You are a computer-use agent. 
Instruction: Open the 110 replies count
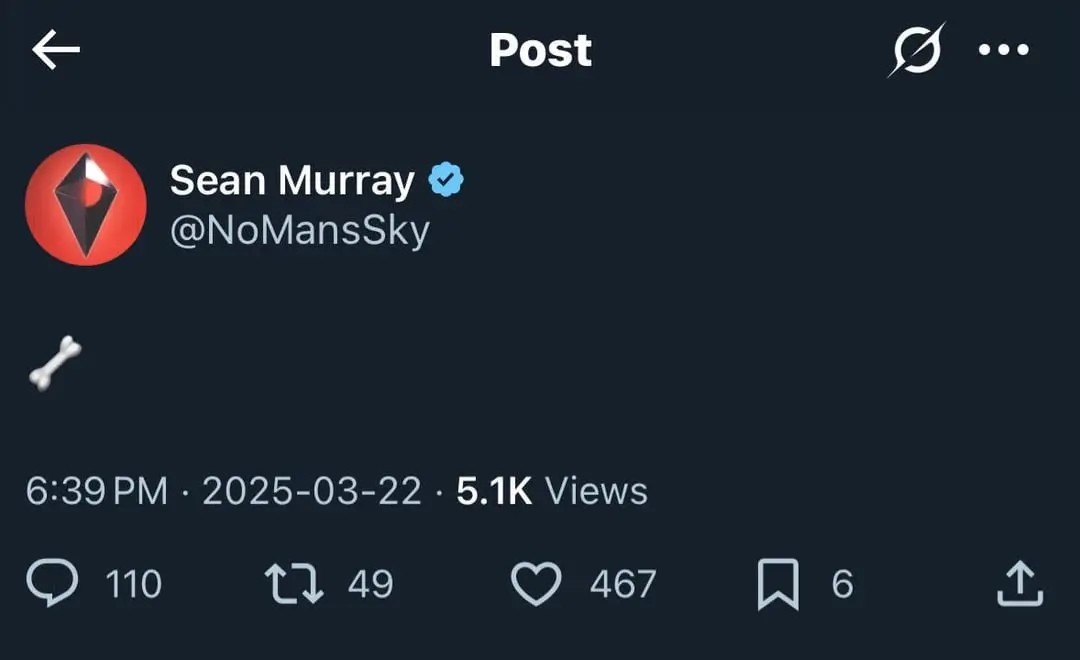(133, 584)
